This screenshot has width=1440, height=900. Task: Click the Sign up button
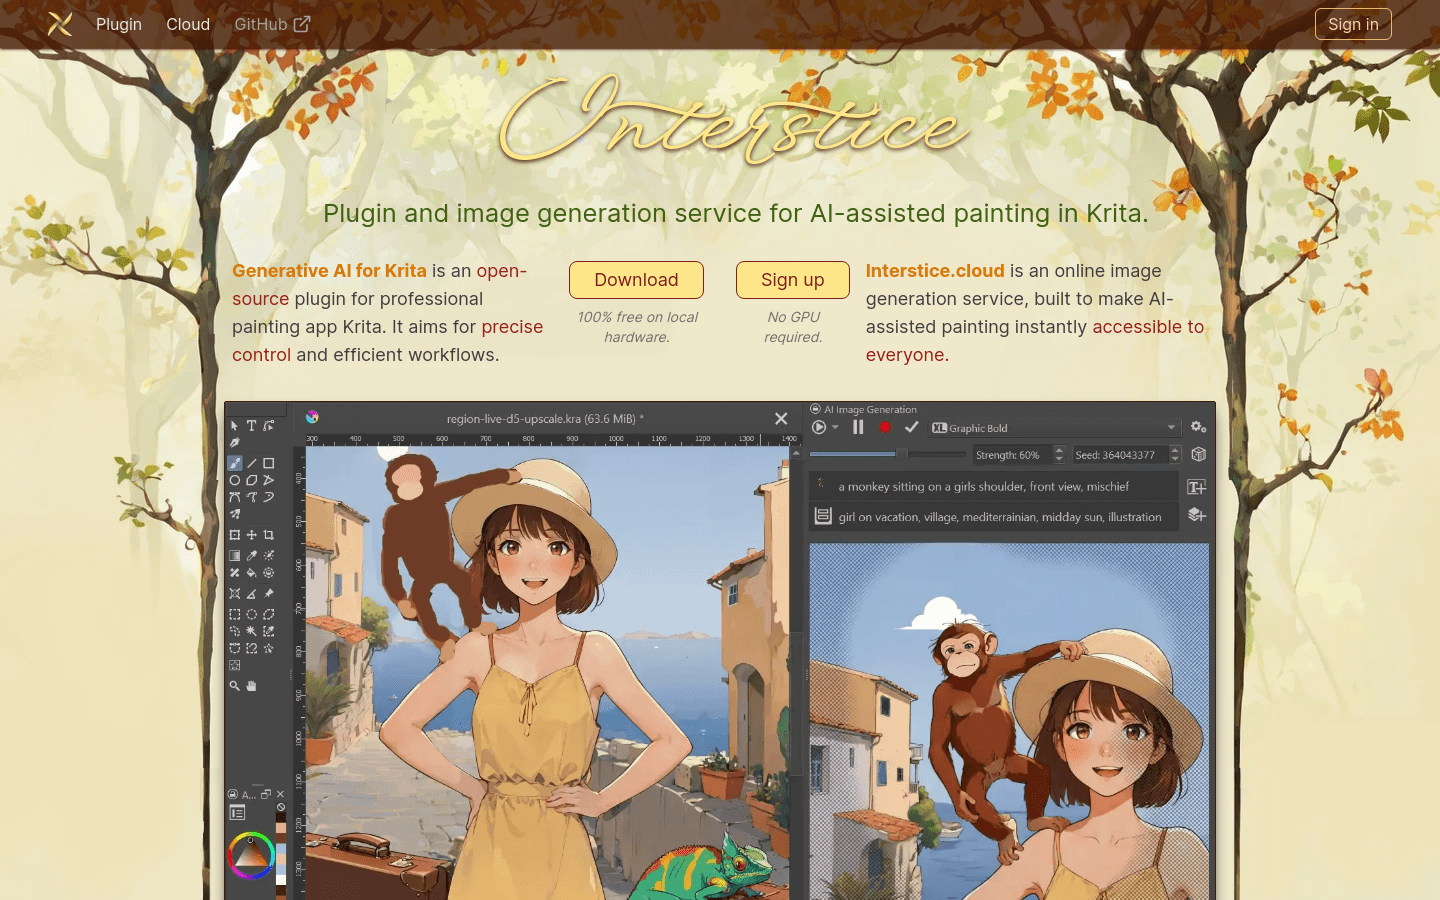tap(793, 280)
